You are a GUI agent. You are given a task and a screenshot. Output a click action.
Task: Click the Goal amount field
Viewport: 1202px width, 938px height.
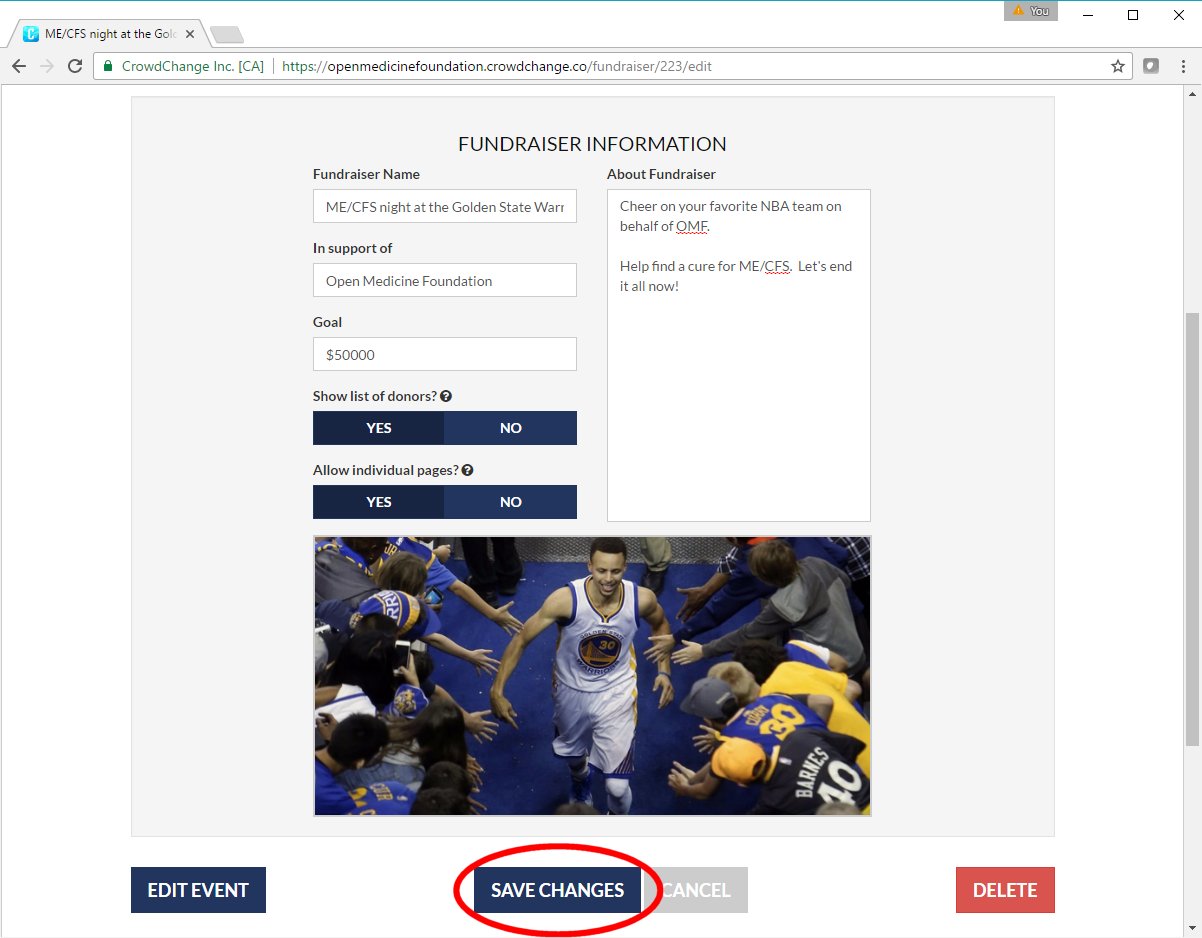(445, 354)
